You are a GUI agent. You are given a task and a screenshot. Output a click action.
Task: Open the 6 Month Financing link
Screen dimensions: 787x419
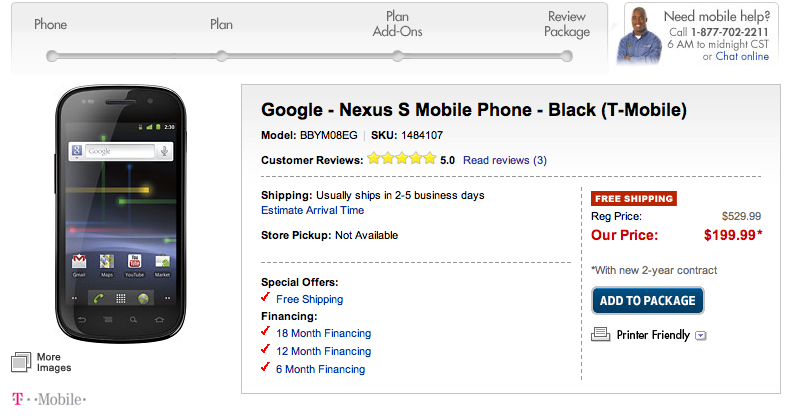pyautogui.click(x=320, y=369)
